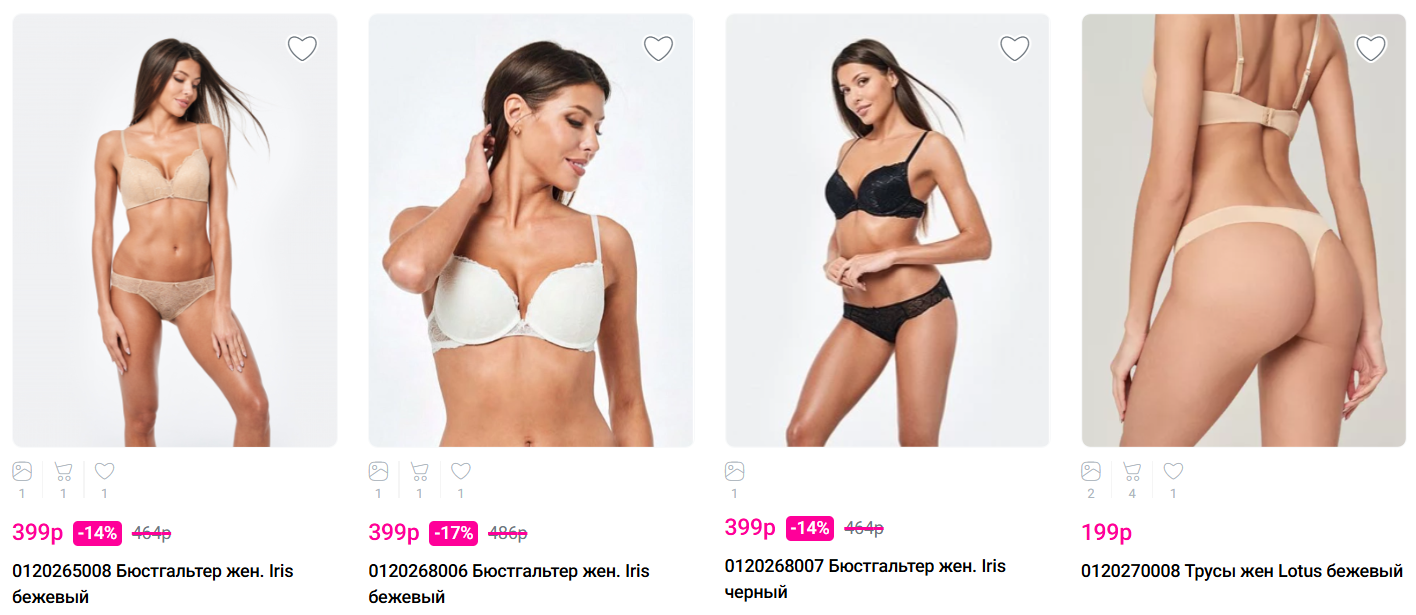The image size is (1416, 615).
Task: Click cart icon under Lotus panties product
Action: [1132, 471]
